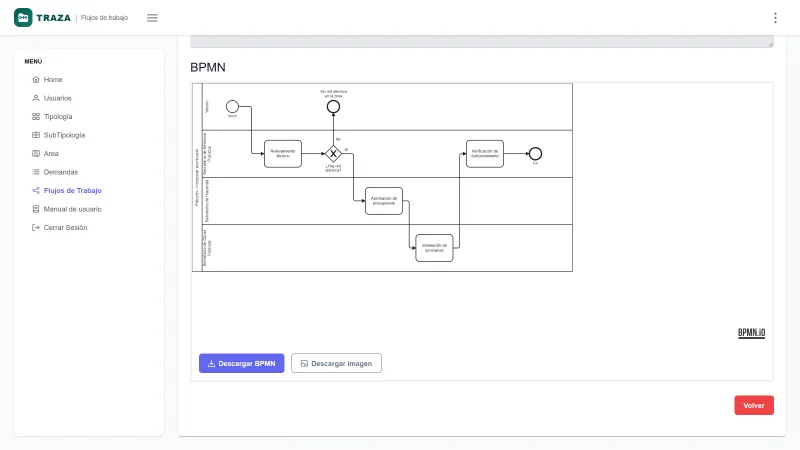Select the Verificación de funcionamiento task box
The height and width of the screenshot is (450, 800).
coord(485,154)
